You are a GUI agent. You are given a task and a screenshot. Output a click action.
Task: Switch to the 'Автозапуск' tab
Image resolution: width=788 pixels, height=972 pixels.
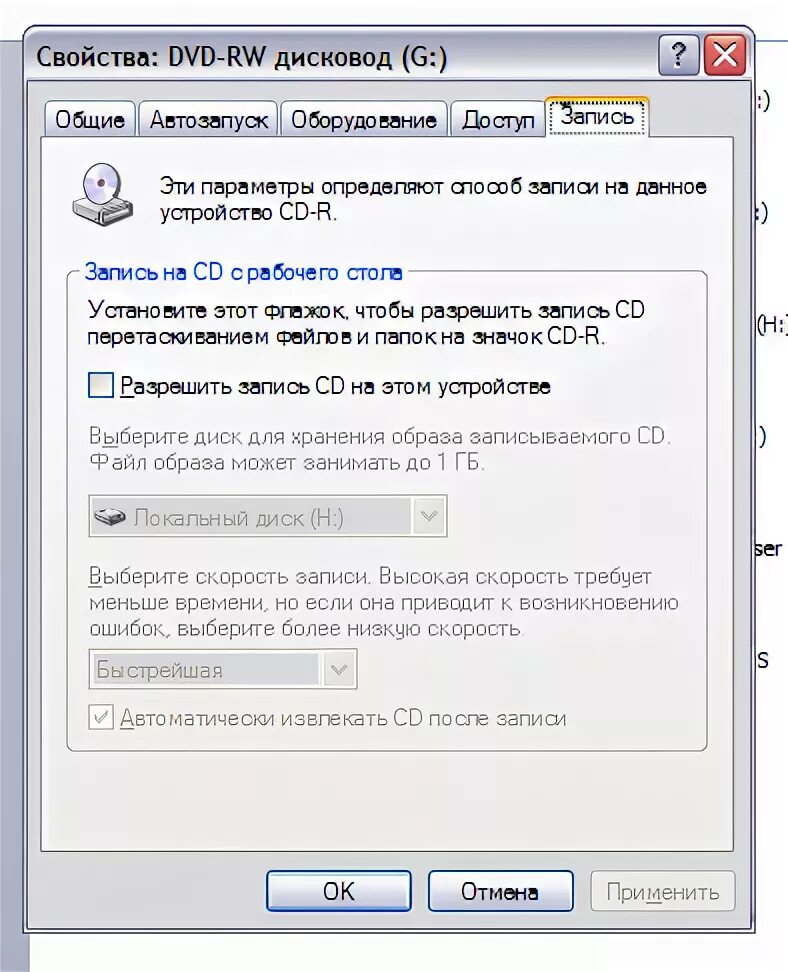tap(208, 119)
